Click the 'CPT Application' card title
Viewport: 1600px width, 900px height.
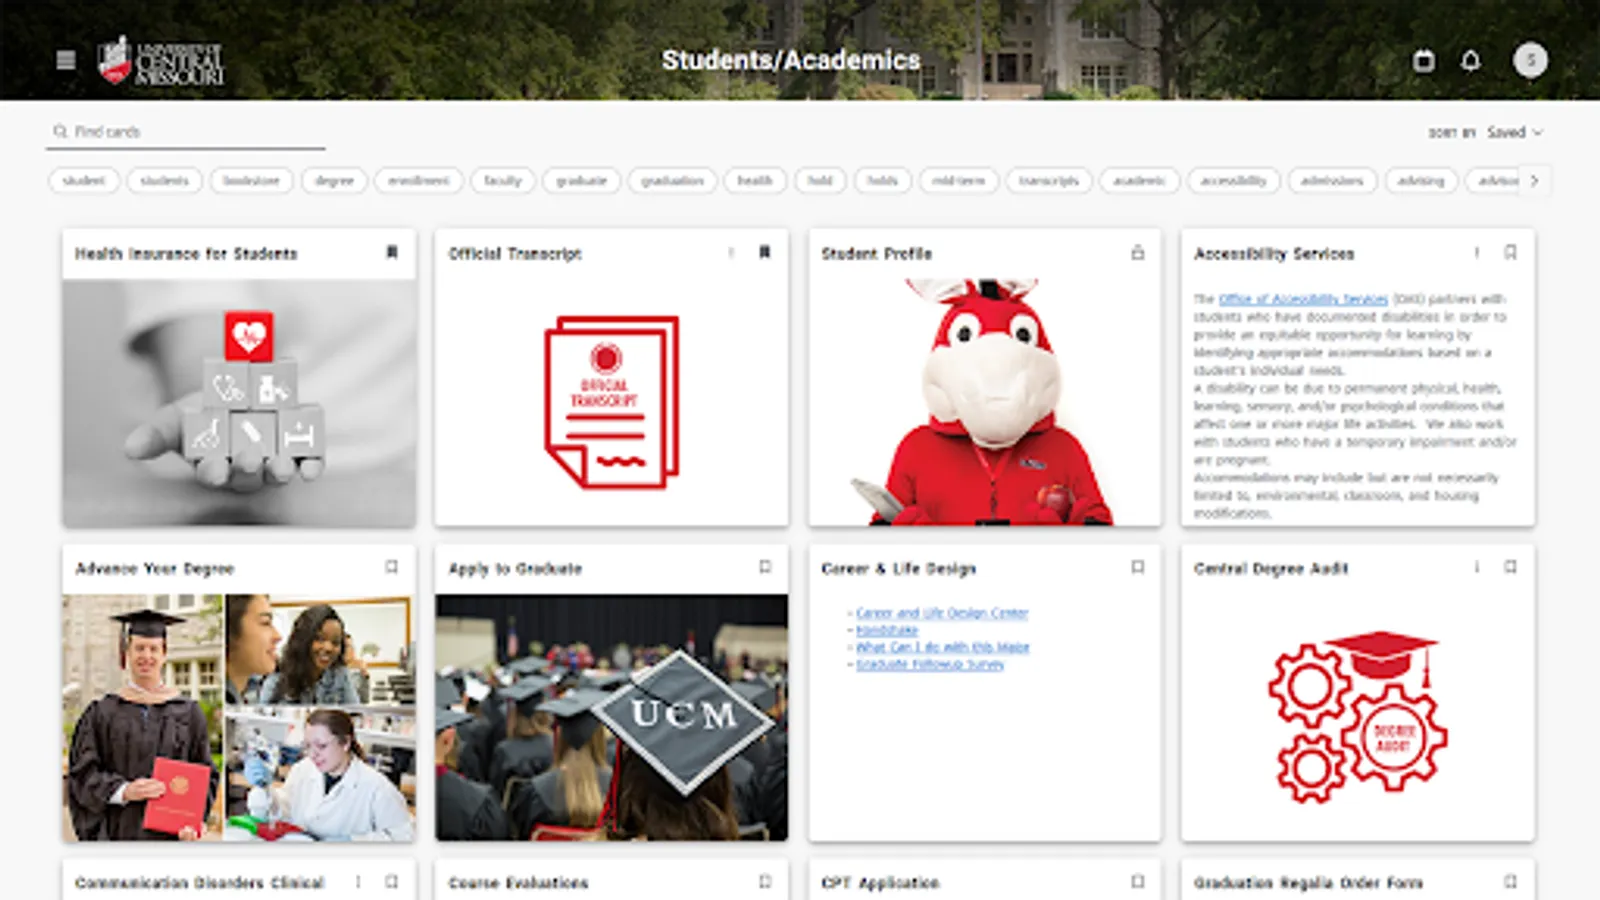[x=880, y=883]
